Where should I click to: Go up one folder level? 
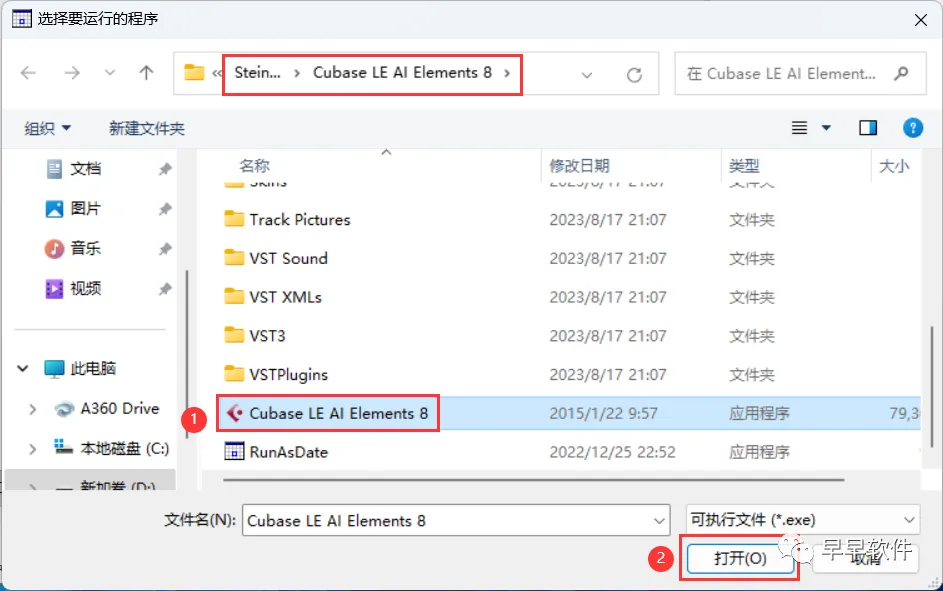pyautogui.click(x=146, y=73)
